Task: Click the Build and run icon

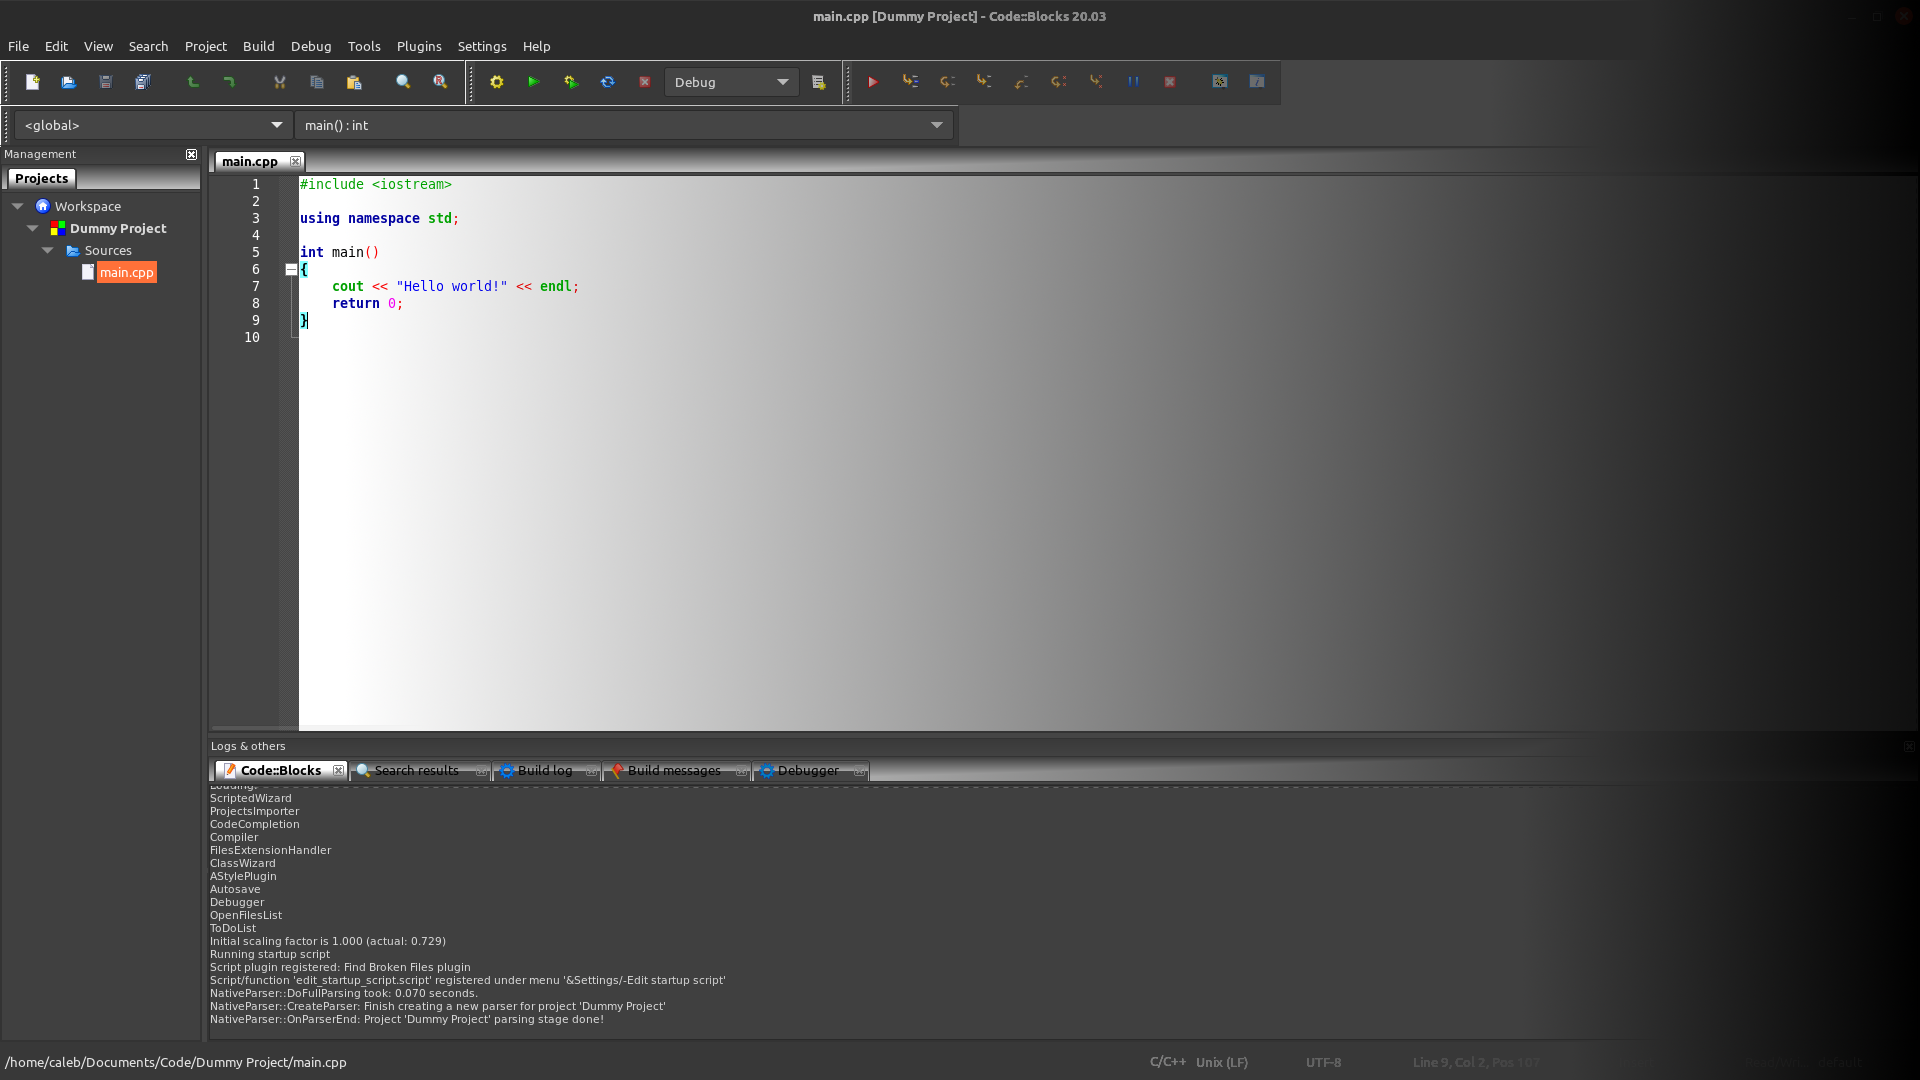Action: [x=571, y=82]
